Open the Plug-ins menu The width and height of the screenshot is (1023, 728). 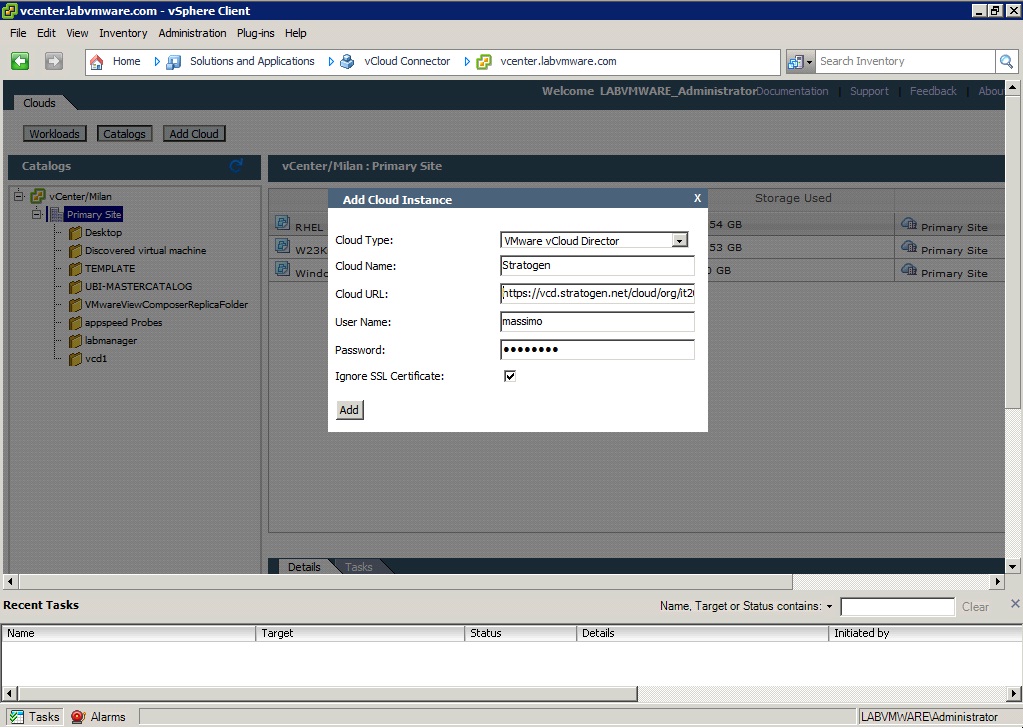pyautogui.click(x=256, y=33)
